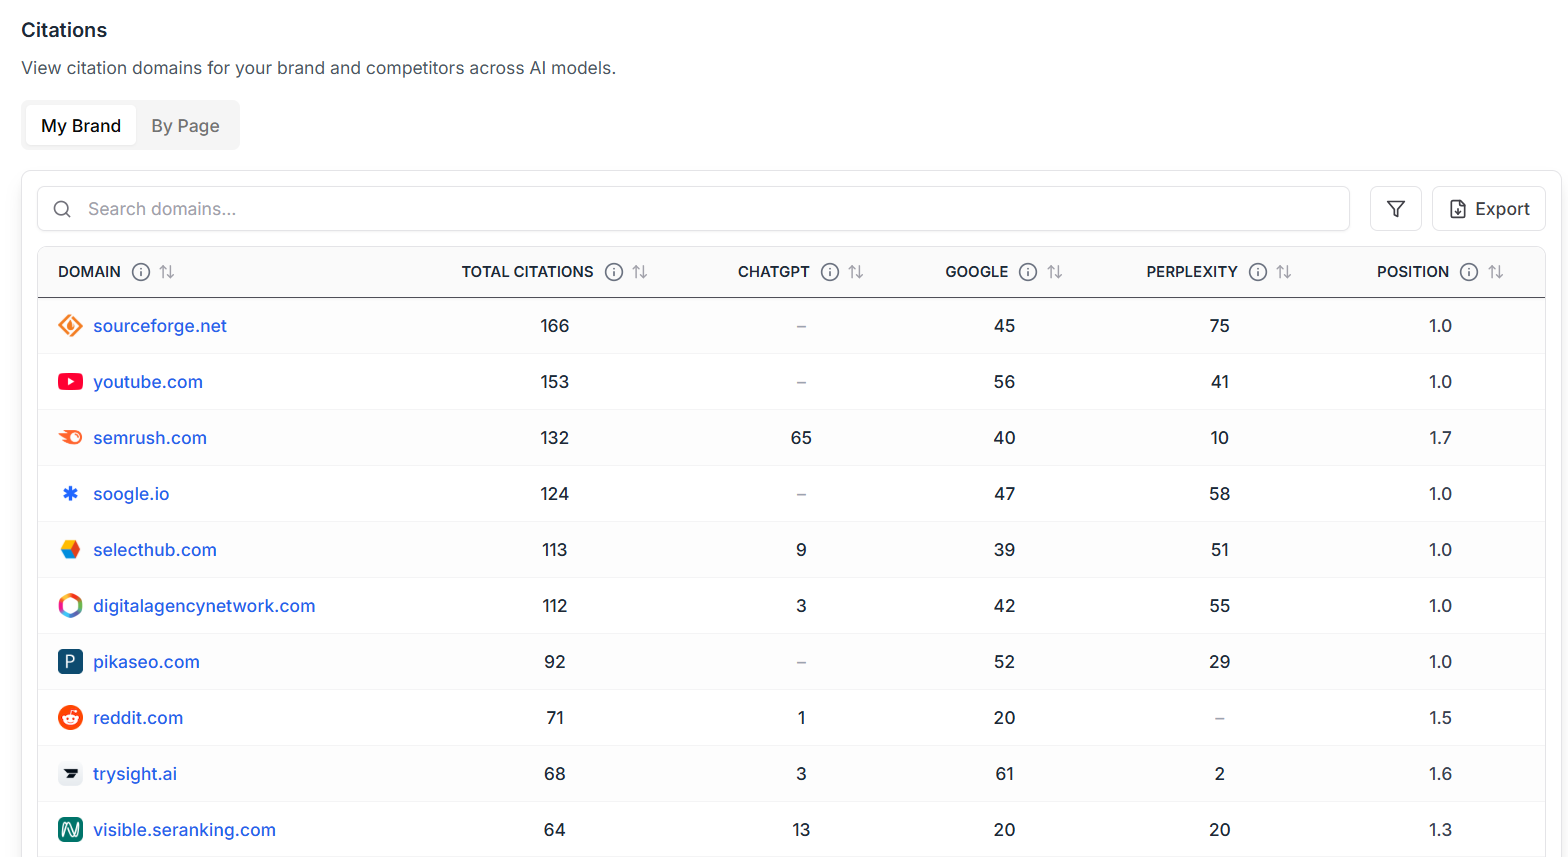
Task: Focus the Search domains input field
Action: tap(700, 209)
